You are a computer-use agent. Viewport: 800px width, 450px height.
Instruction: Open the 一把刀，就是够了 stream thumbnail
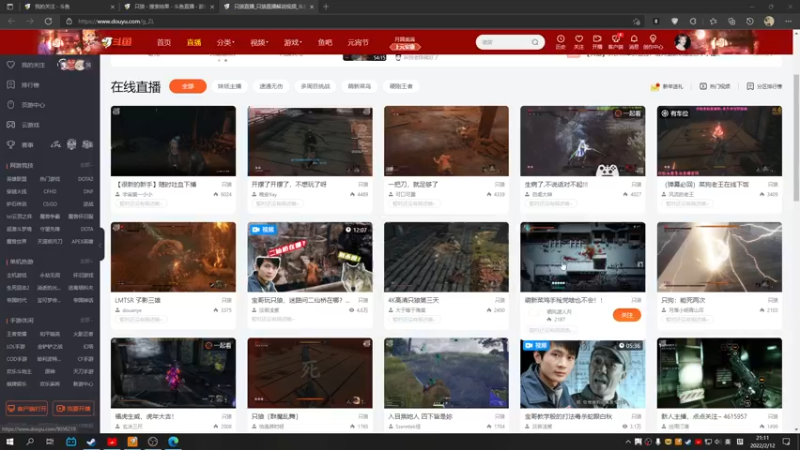446,141
